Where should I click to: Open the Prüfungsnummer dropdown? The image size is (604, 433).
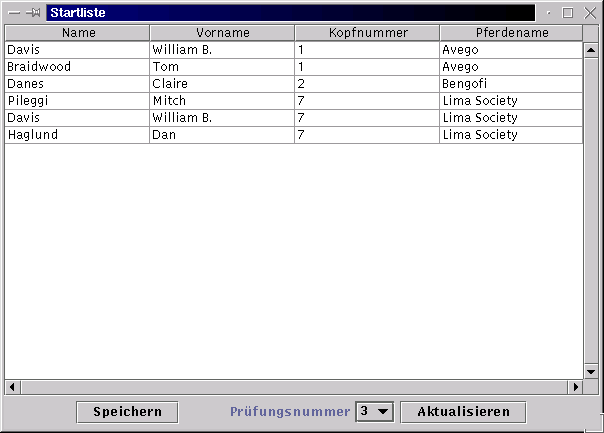(x=374, y=412)
